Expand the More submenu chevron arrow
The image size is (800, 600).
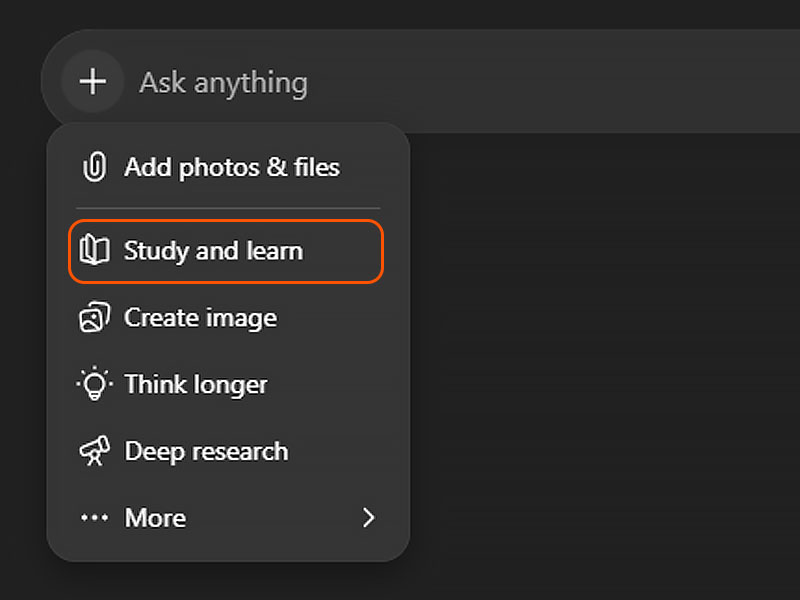coord(369,518)
